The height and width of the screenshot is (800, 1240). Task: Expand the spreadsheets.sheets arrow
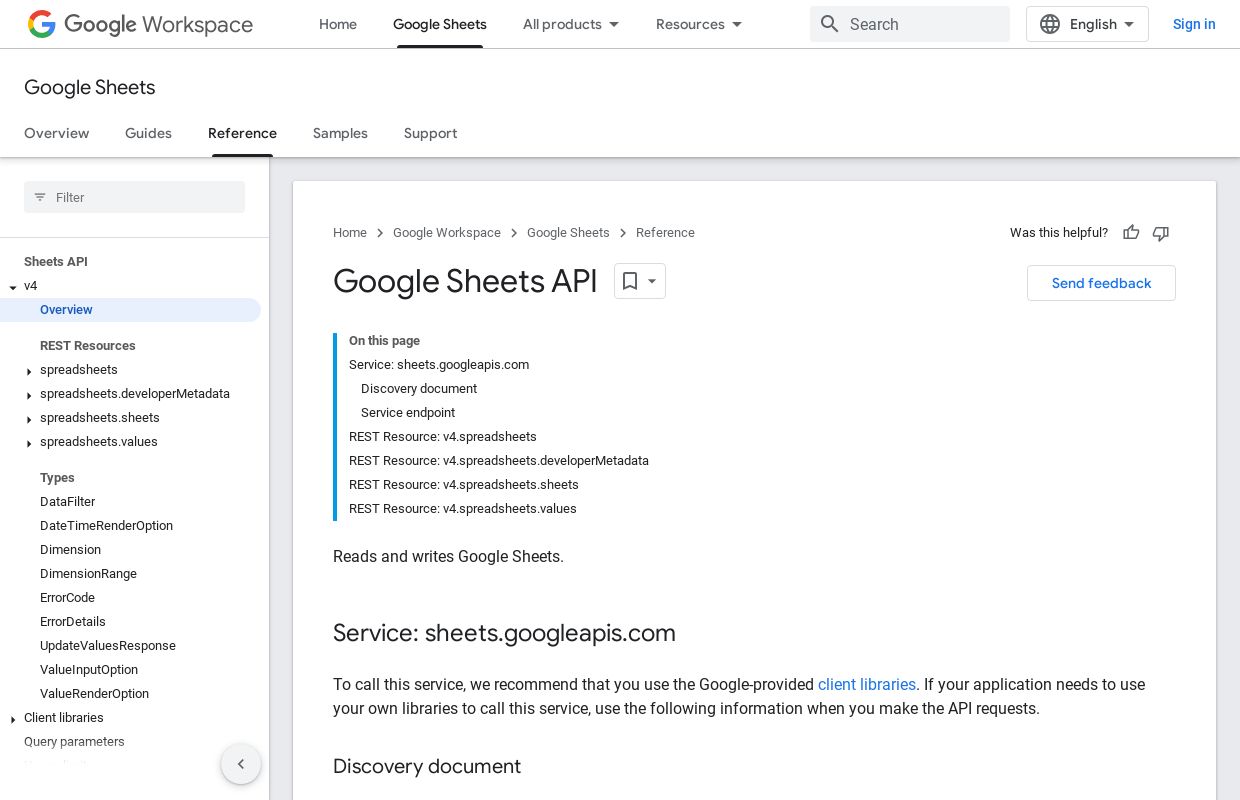click(29, 419)
